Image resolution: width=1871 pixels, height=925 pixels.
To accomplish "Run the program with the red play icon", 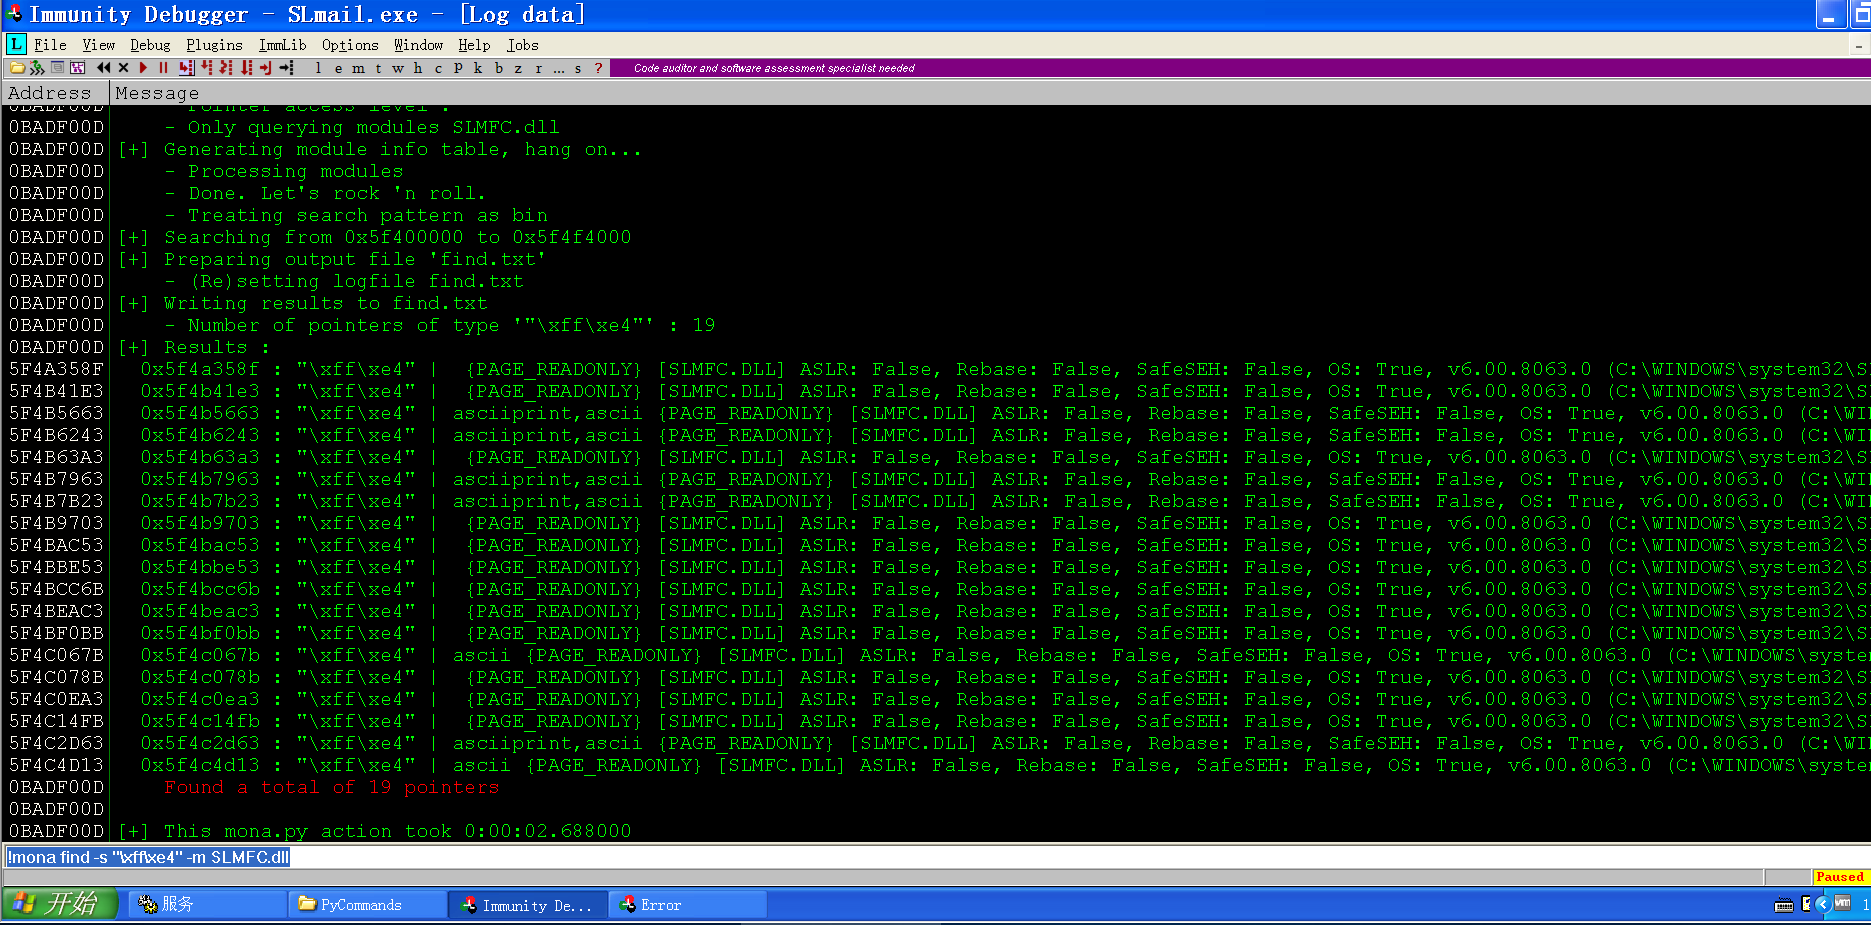I will pos(143,68).
